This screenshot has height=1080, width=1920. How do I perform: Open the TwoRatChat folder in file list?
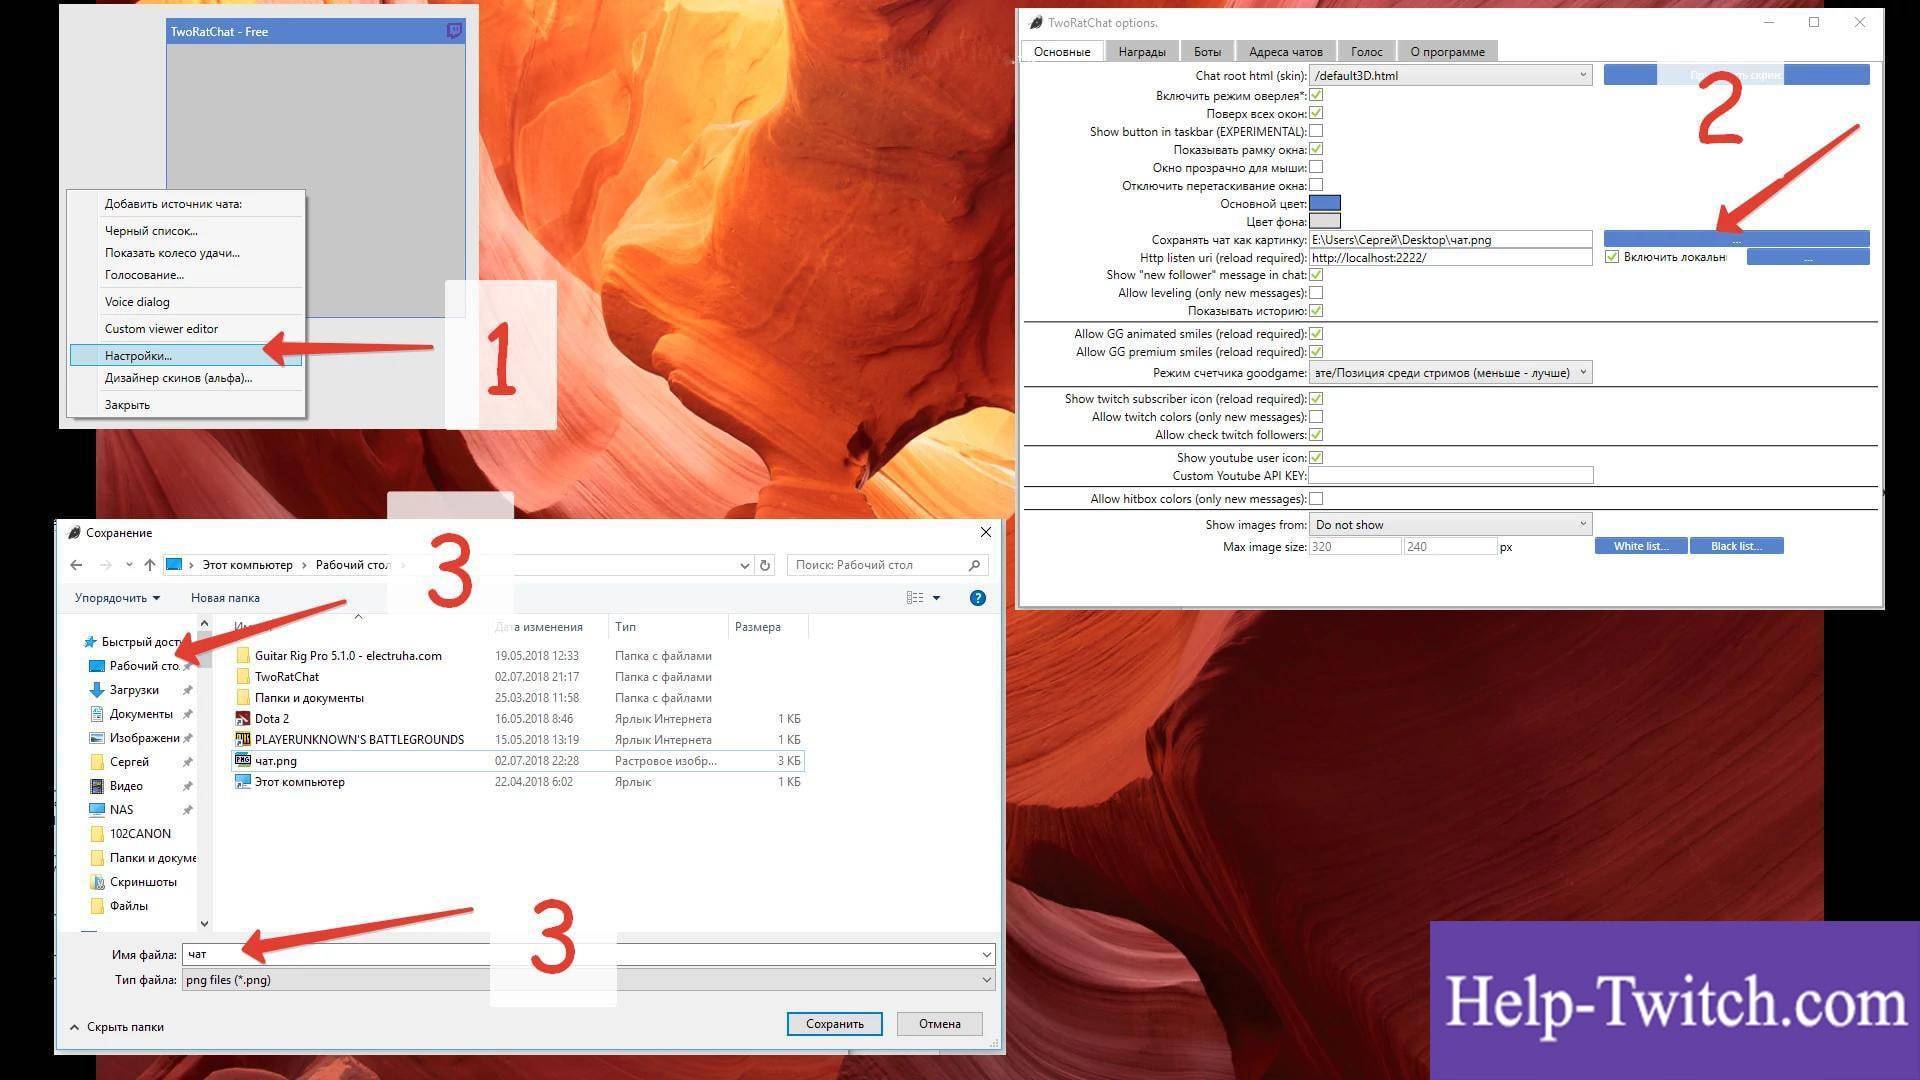coord(287,677)
